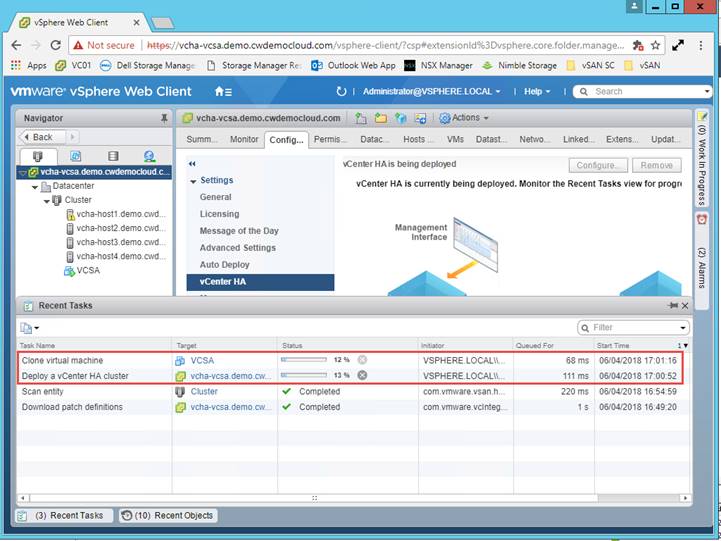The image size is (721, 541).
Task: Open the Cluster target link in tasks
Action: [x=204, y=391]
